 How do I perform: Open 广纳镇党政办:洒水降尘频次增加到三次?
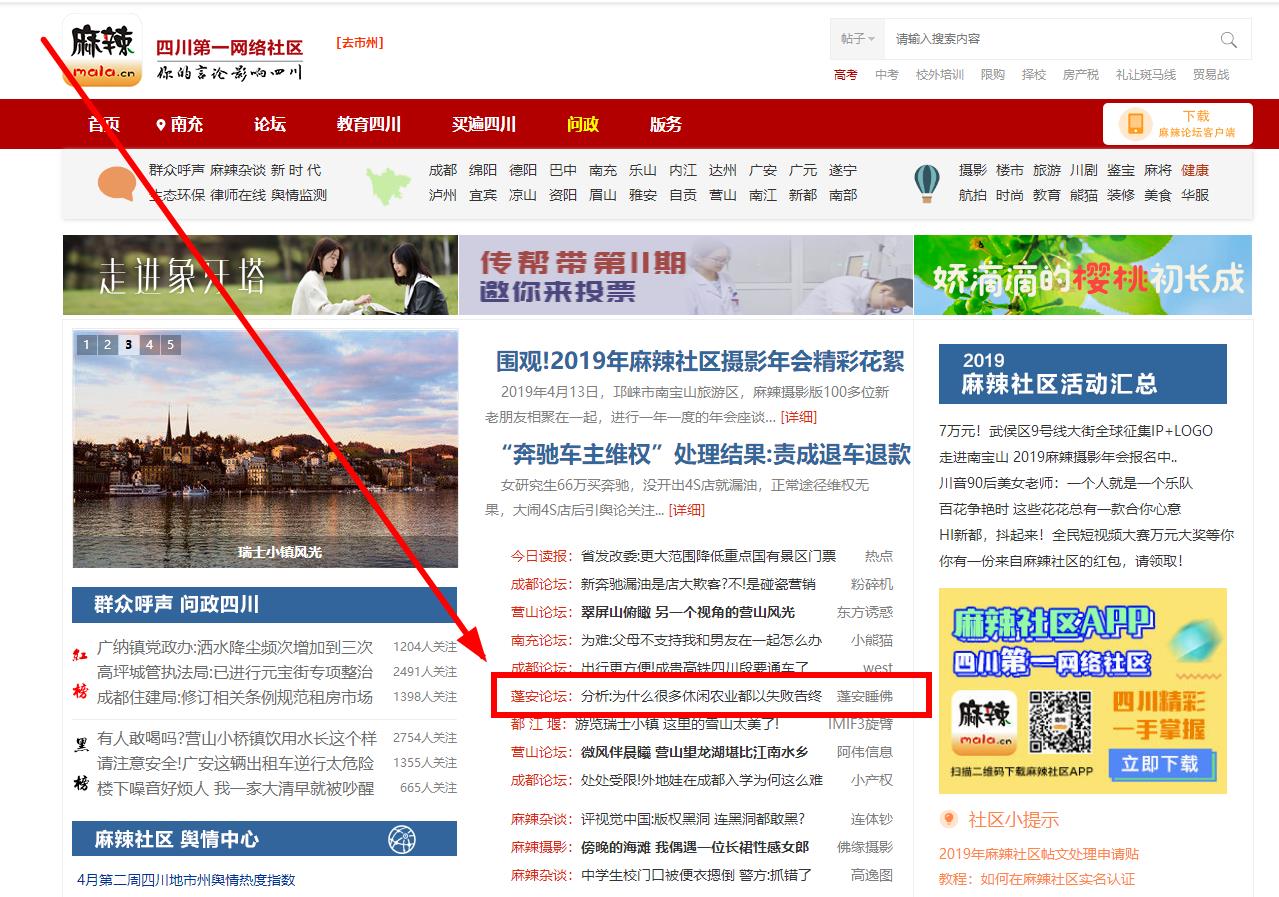pos(235,647)
